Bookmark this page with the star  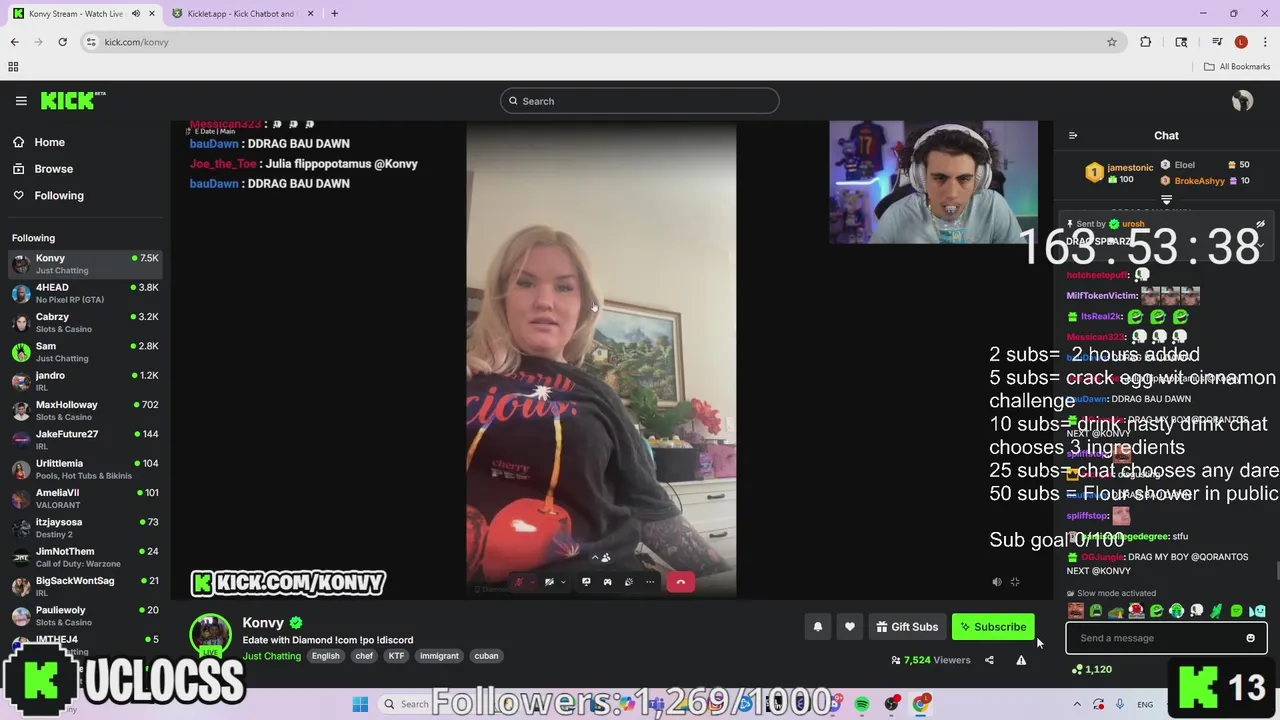click(1111, 42)
